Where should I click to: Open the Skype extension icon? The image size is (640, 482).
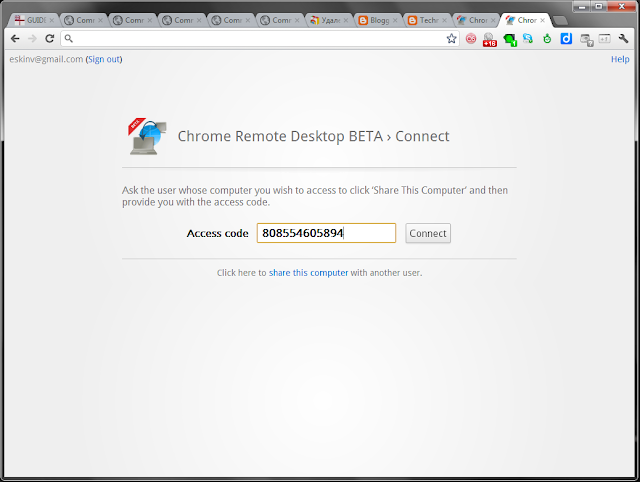pos(528,38)
